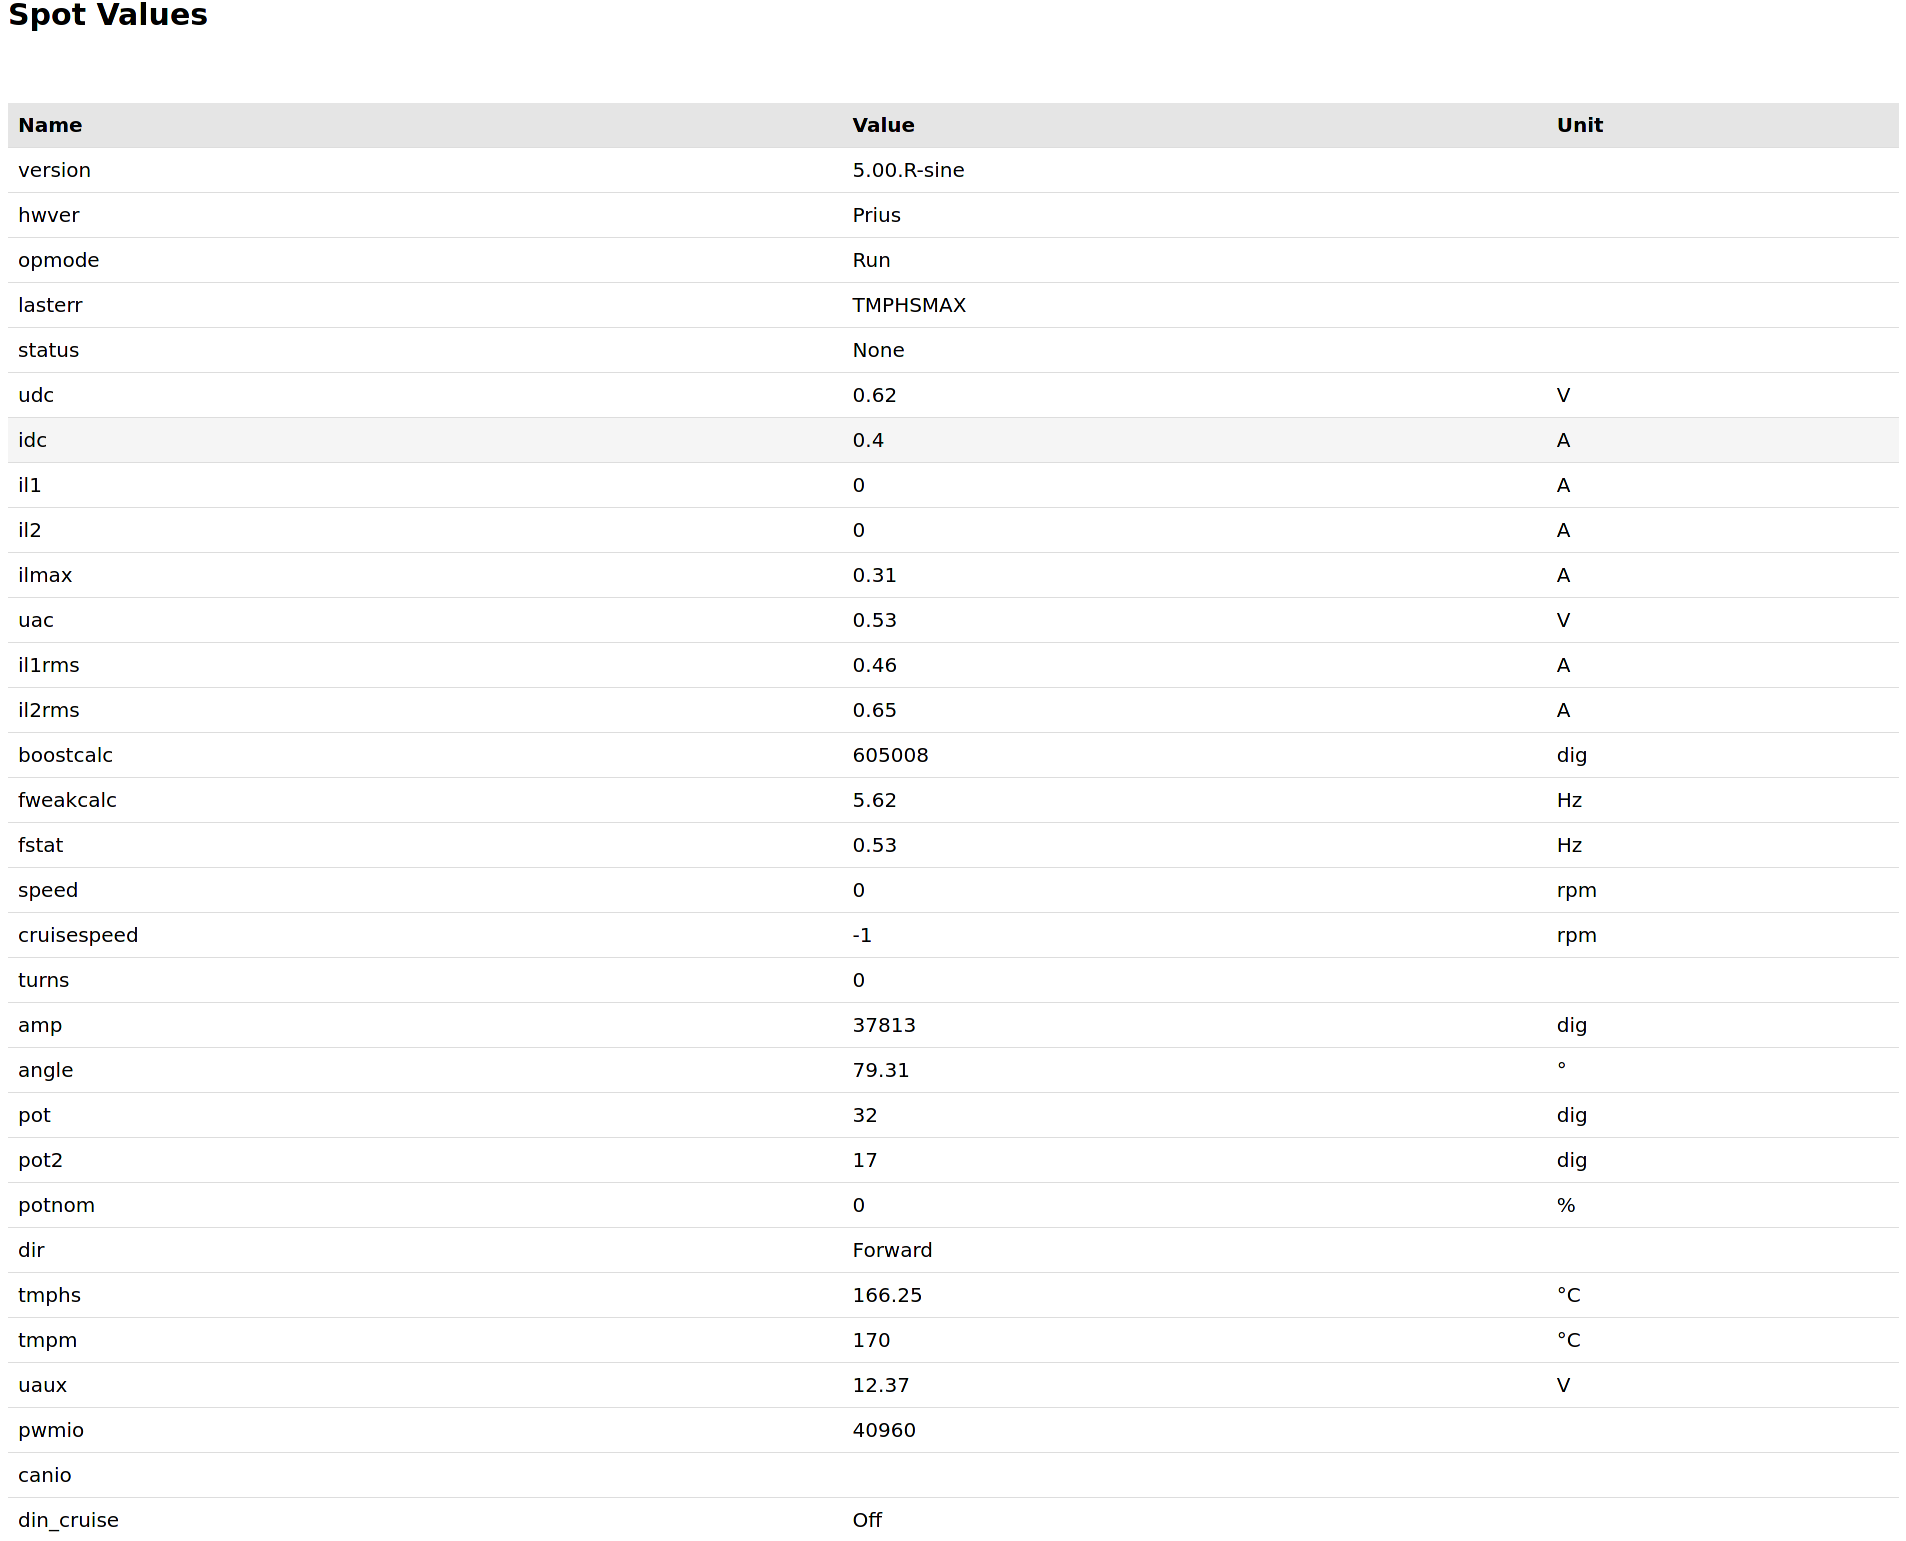Click the idc value 0.4
1906x1541 pixels.
[x=868, y=440]
